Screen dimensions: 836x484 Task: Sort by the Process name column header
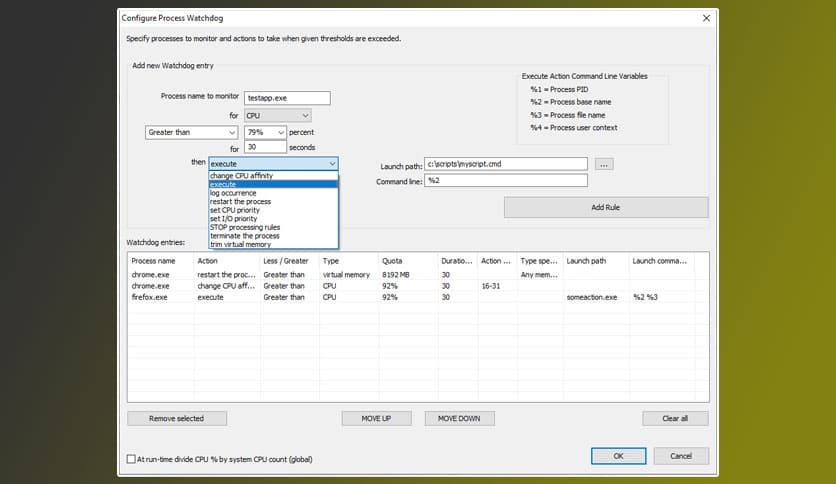[x=161, y=261]
